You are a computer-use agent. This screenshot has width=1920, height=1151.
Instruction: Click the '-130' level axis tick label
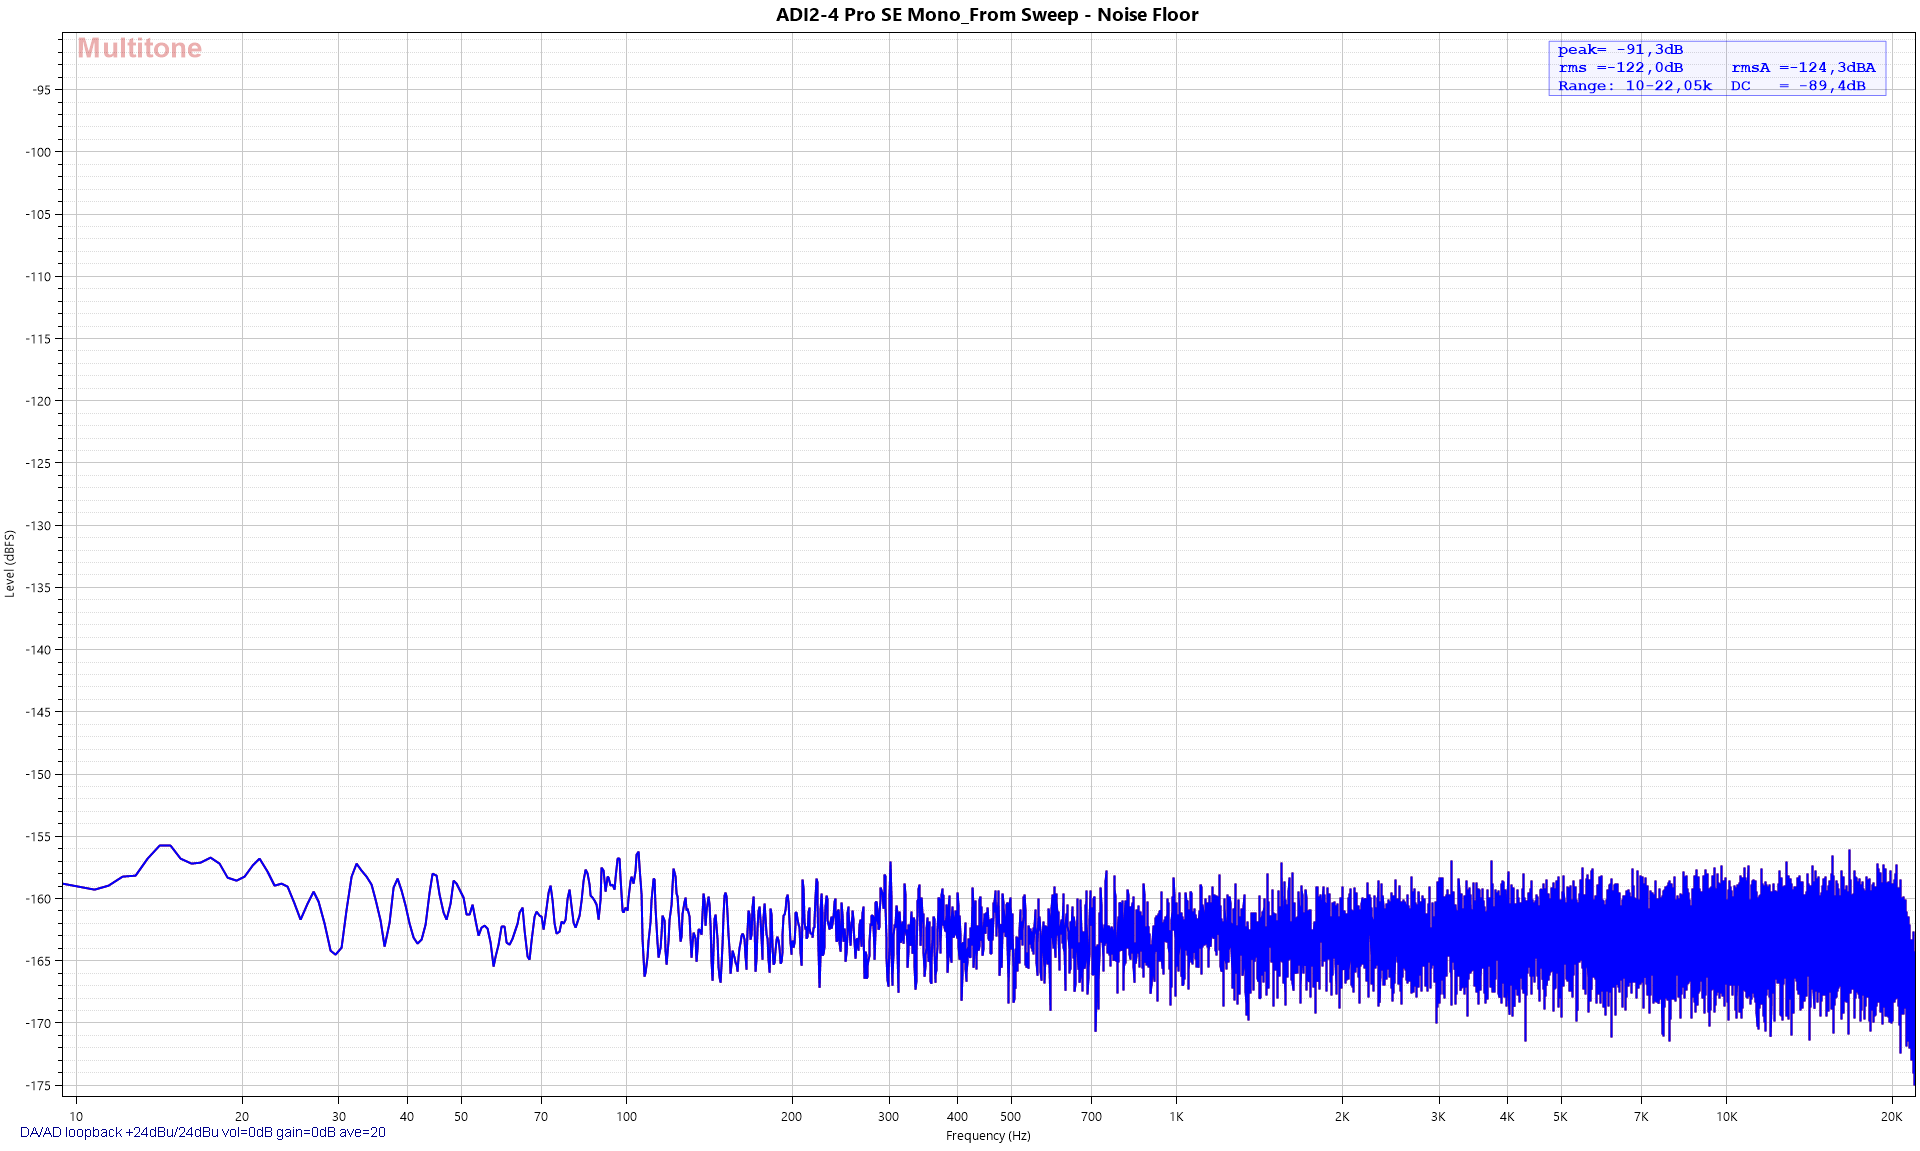pos(38,526)
